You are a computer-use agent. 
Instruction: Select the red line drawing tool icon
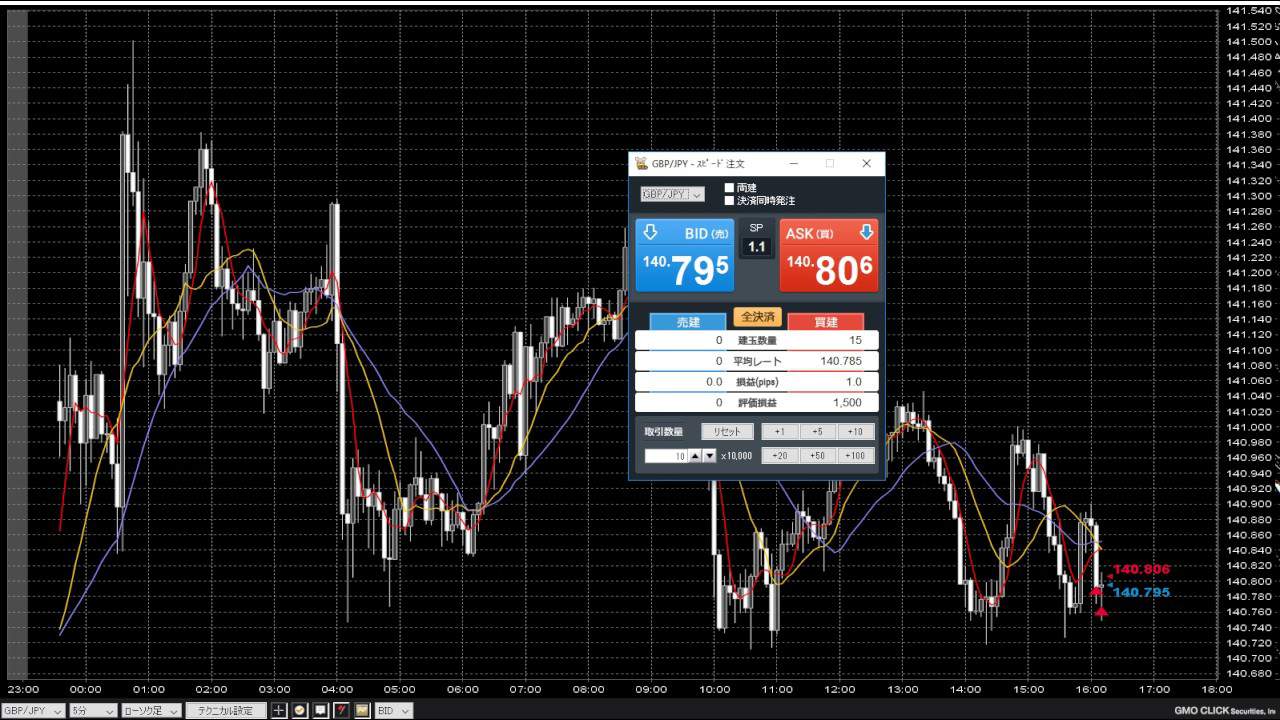pos(341,711)
